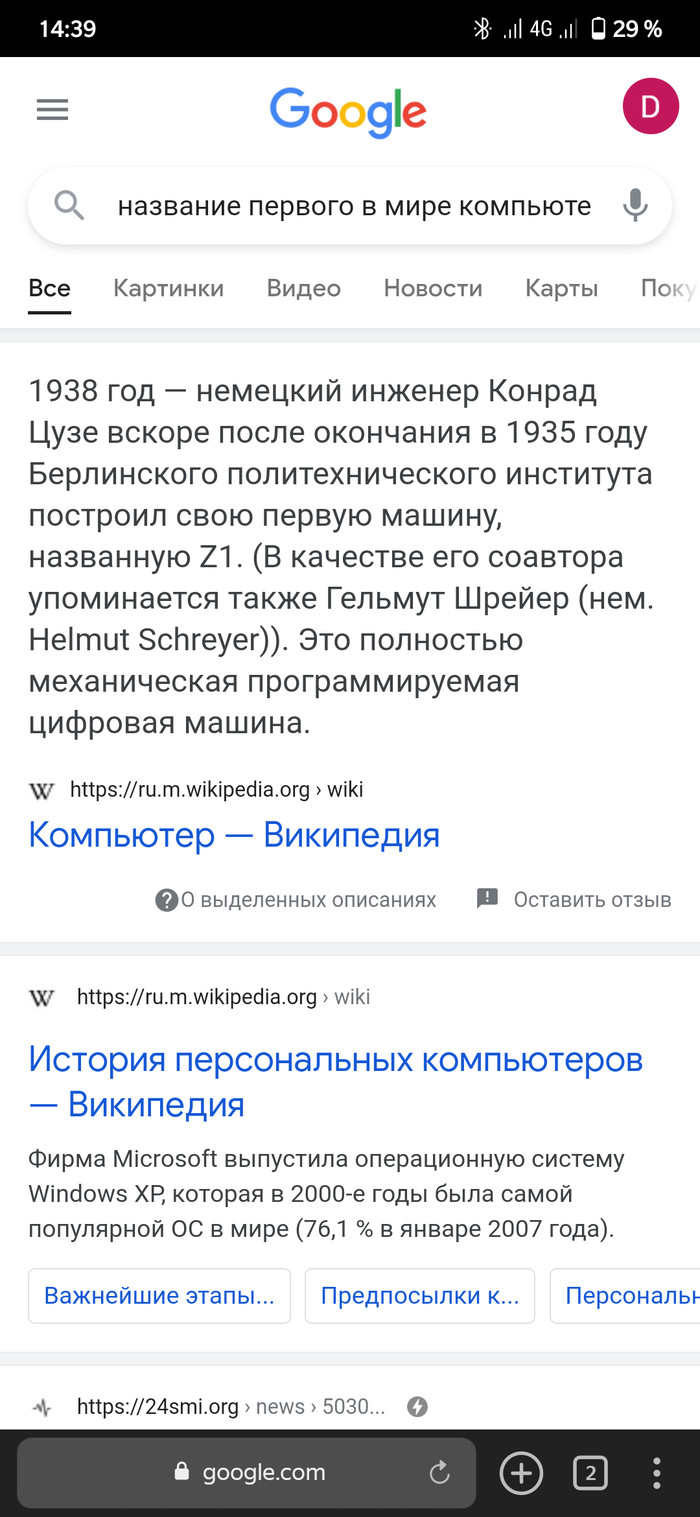Screen dimensions: 700x1517
Task: Click Оставить отзыв feedback
Action: 574,900
